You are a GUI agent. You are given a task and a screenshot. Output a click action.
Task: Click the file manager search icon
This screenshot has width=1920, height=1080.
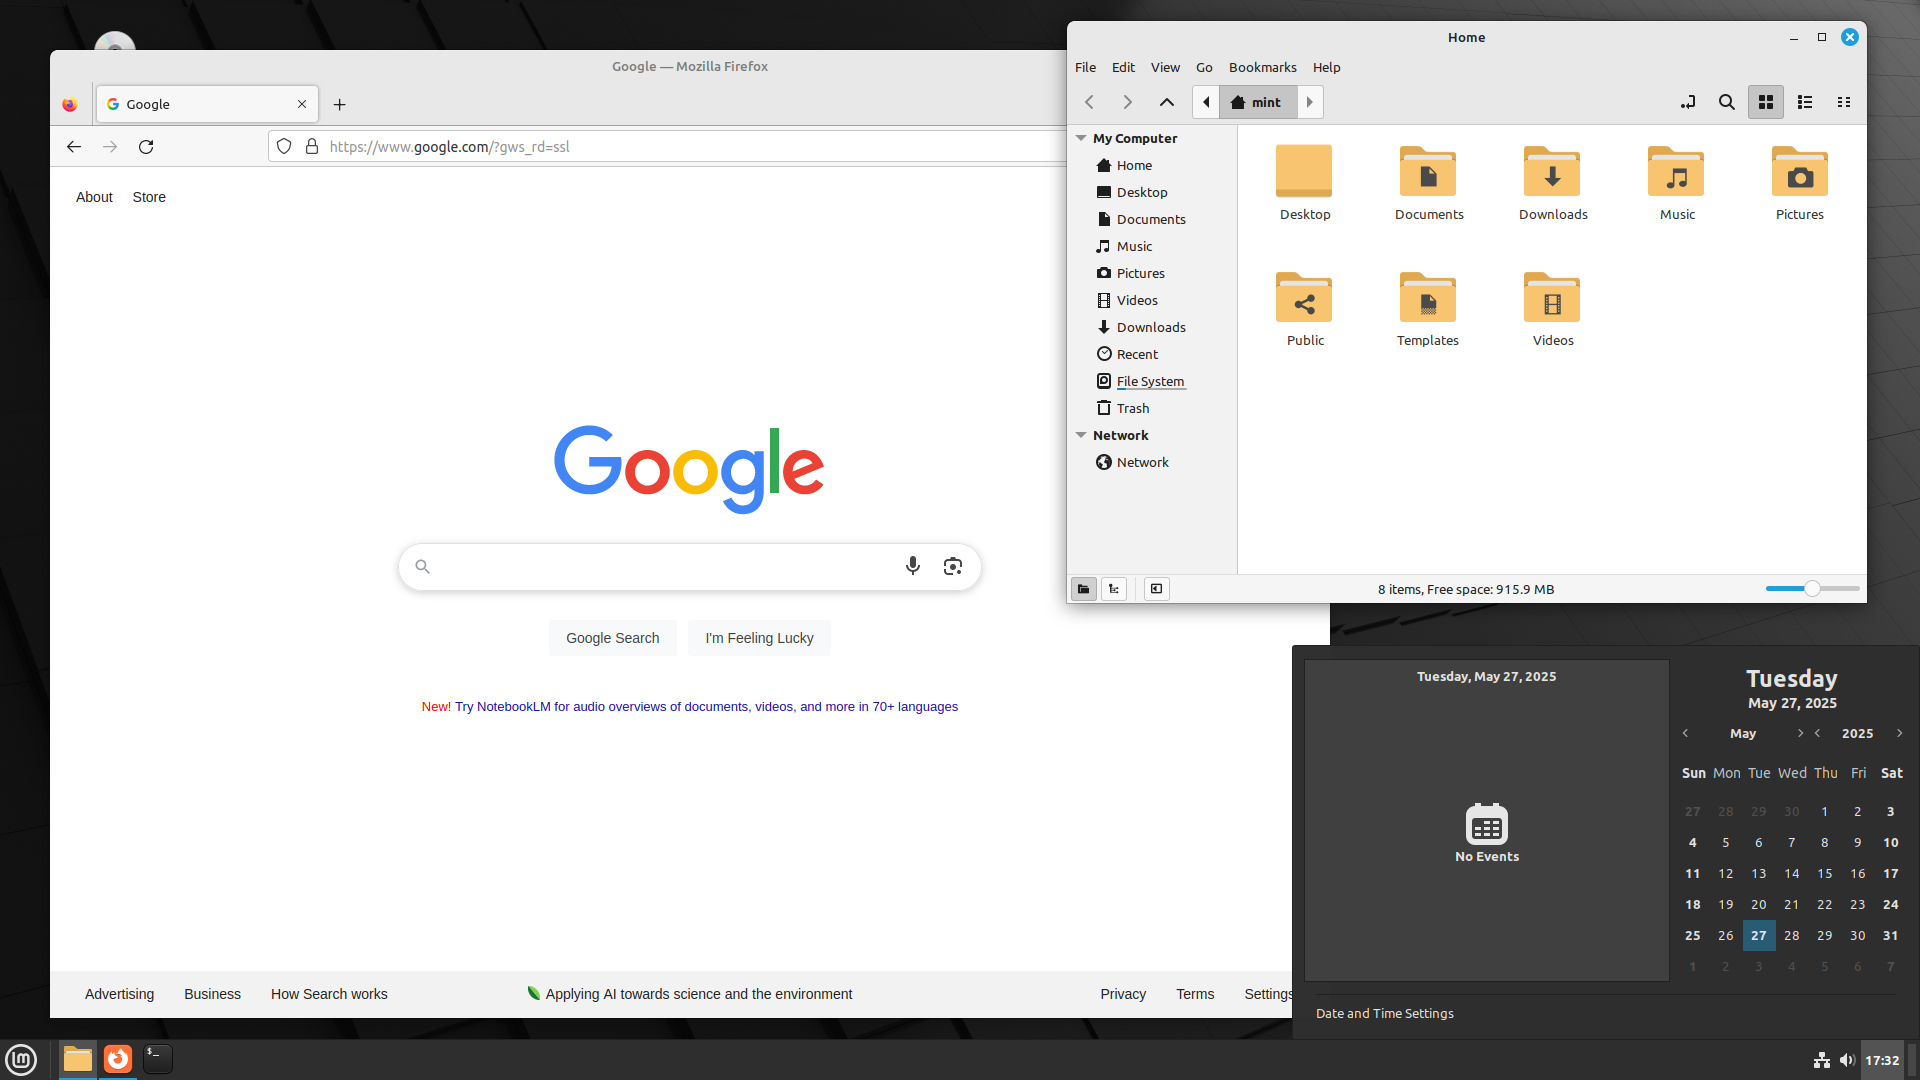point(1726,102)
